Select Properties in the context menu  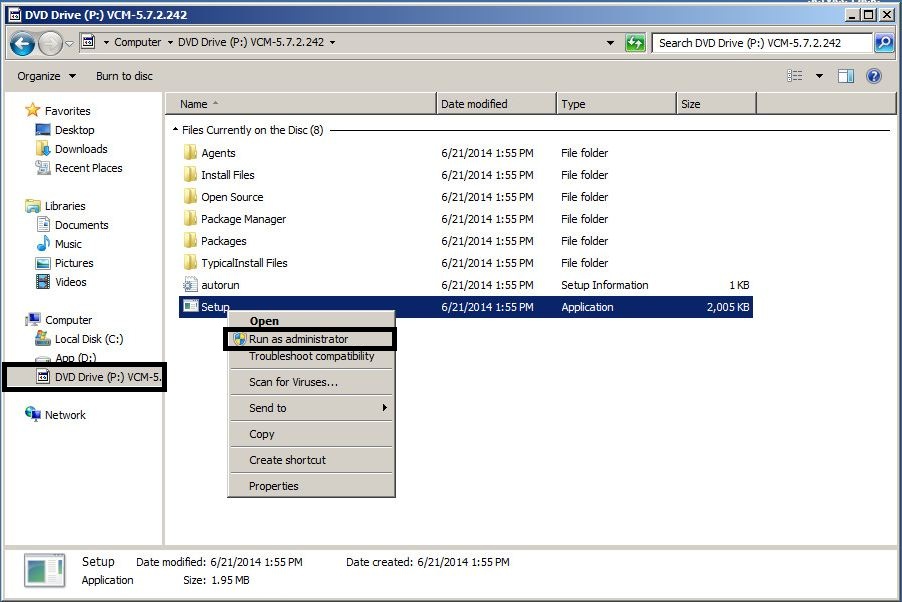pyautogui.click(x=273, y=486)
